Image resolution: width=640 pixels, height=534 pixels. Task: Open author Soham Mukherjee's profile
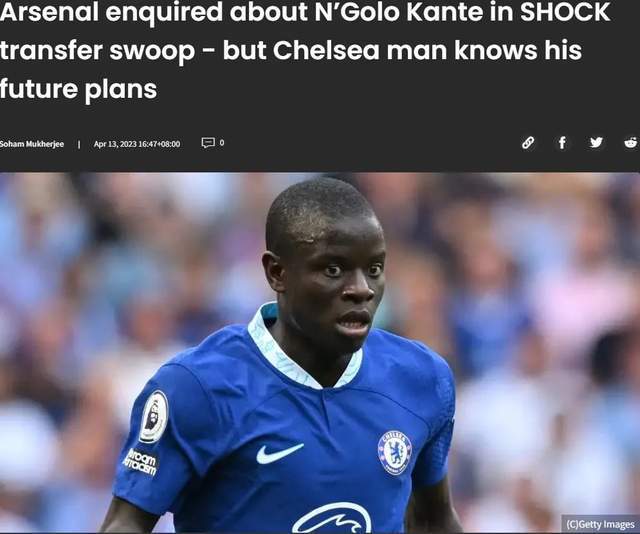pyautogui.click(x=32, y=144)
